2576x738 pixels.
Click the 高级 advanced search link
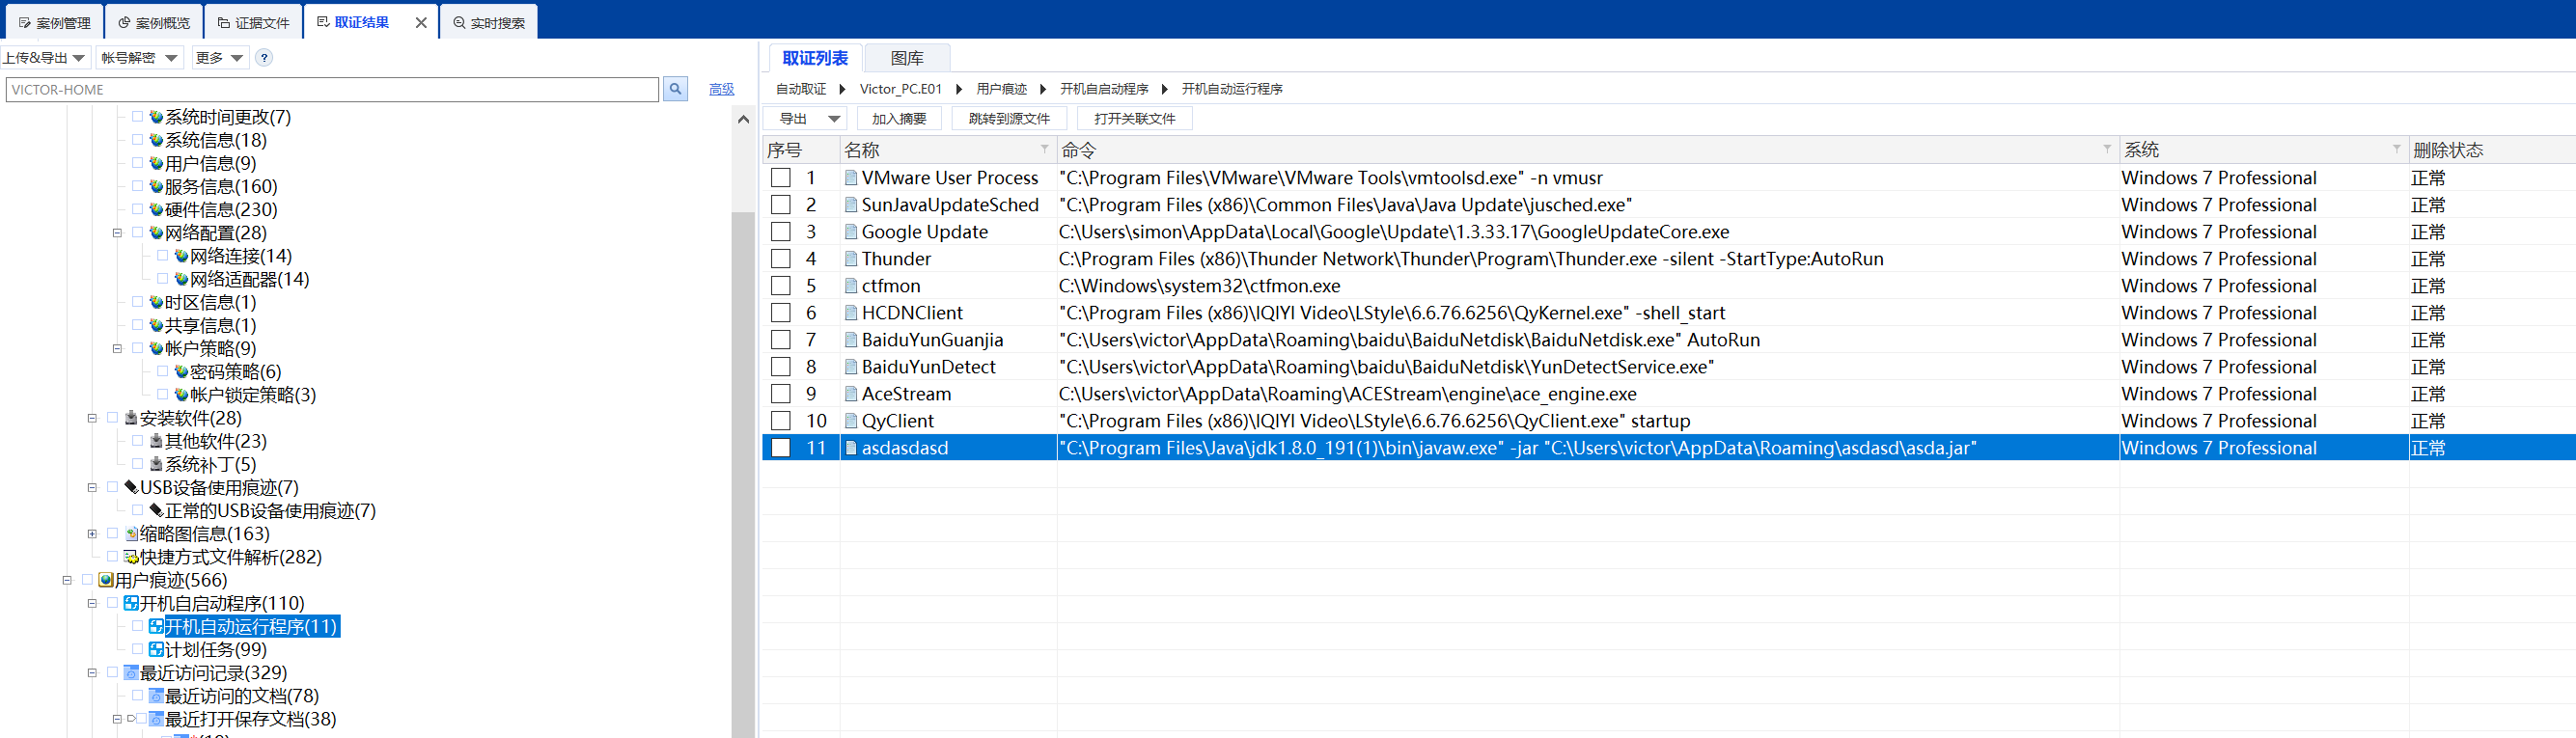point(721,89)
